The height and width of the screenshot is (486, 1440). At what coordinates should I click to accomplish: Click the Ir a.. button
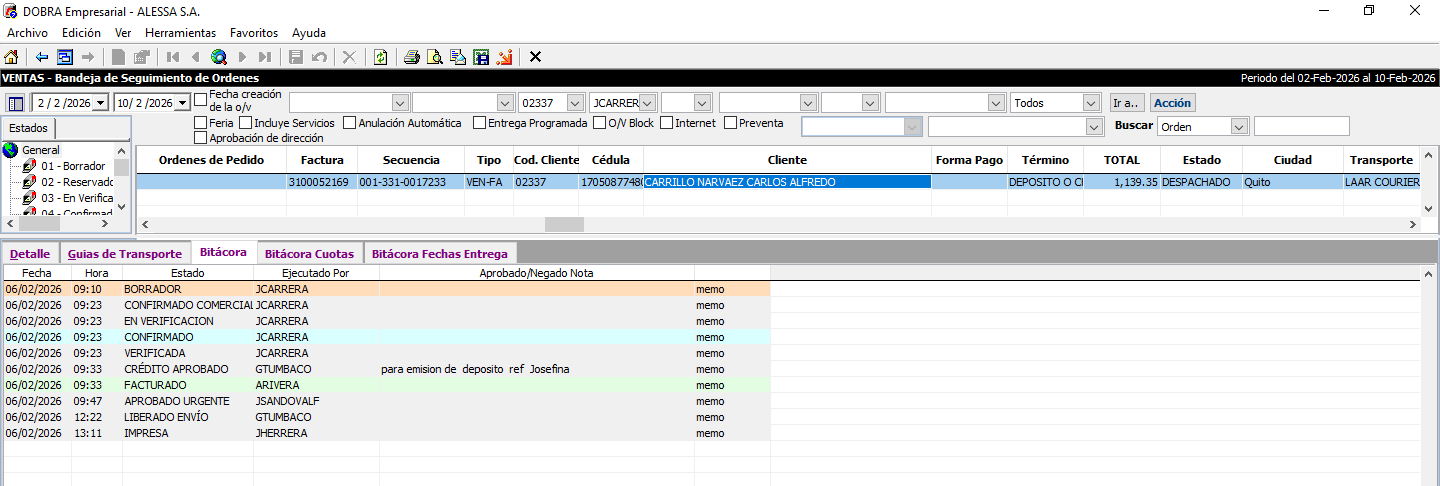tap(1126, 103)
